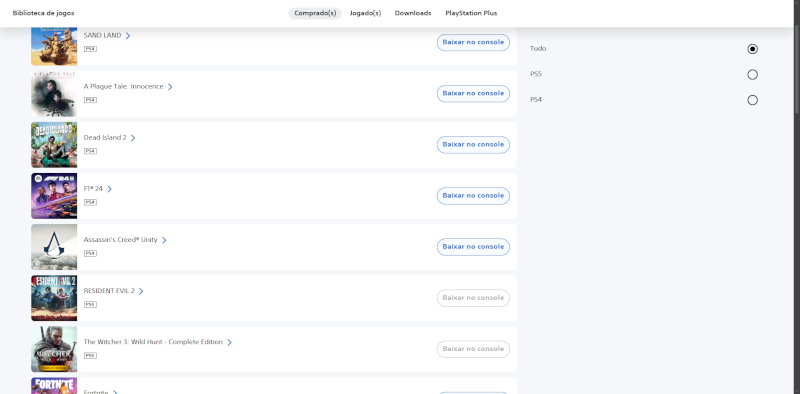This screenshot has height=394, width=800.
Task: Switch to the PlayStation Plus tab
Action: tap(471, 13)
